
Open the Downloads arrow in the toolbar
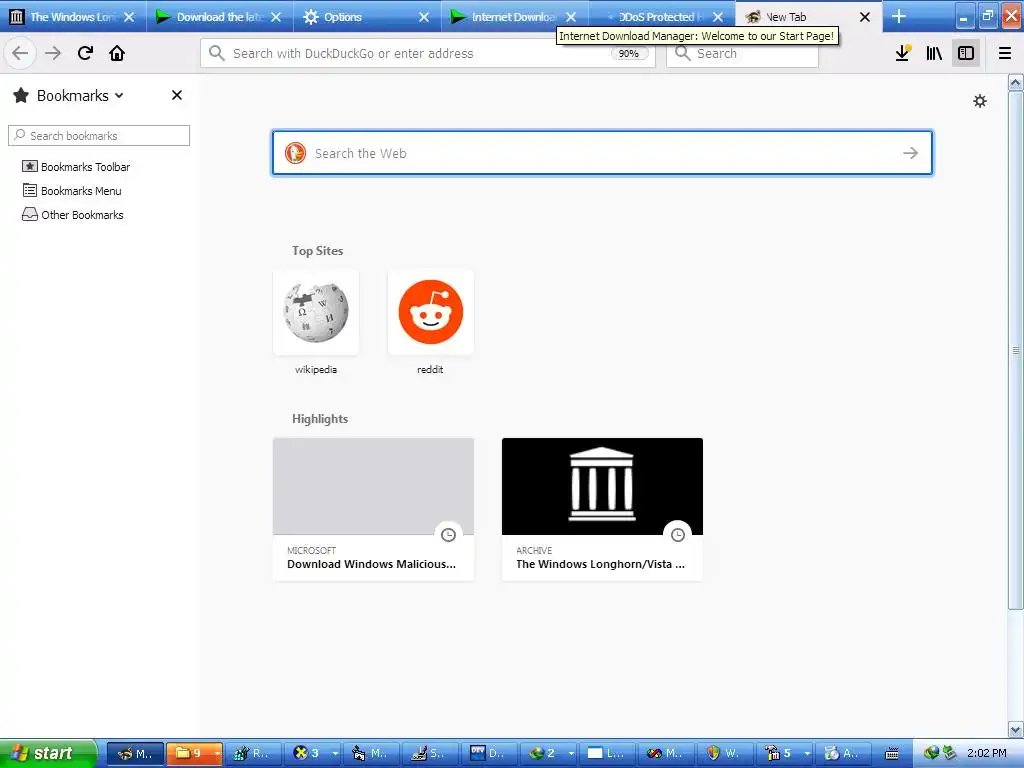(x=903, y=53)
